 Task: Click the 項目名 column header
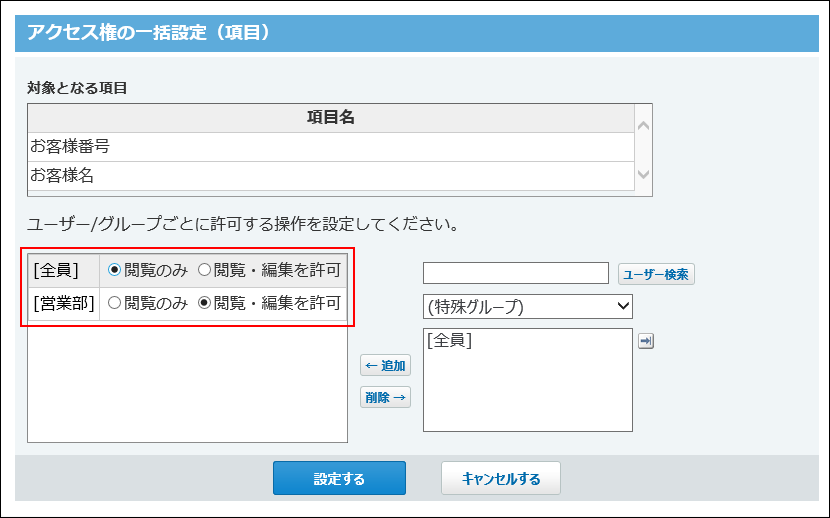pos(331,117)
